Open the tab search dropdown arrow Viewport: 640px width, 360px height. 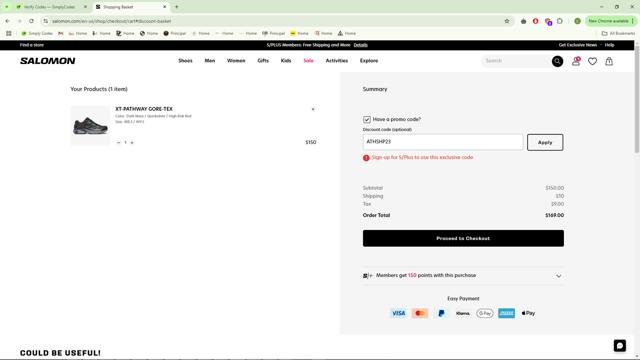[x=7, y=7]
